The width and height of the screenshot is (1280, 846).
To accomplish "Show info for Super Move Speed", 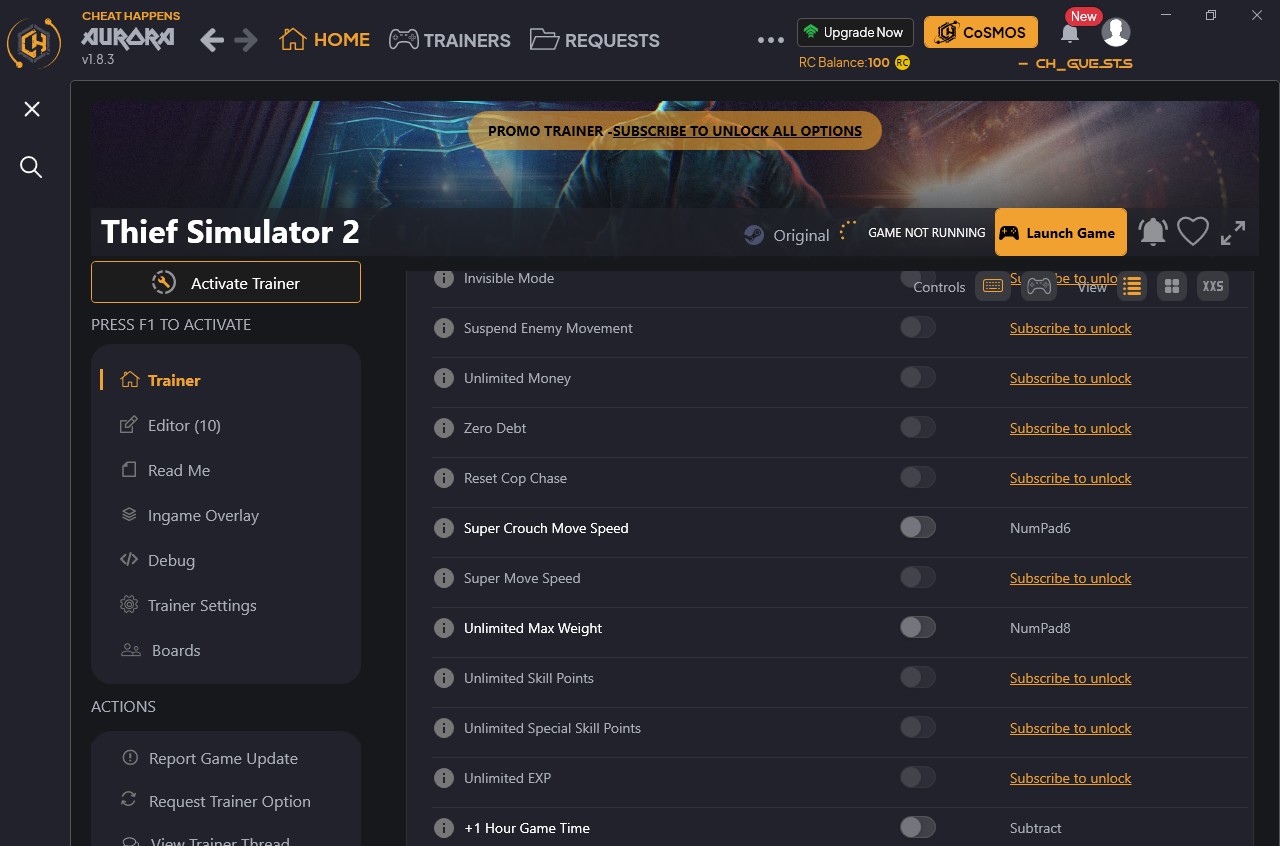I will pos(444,578).
